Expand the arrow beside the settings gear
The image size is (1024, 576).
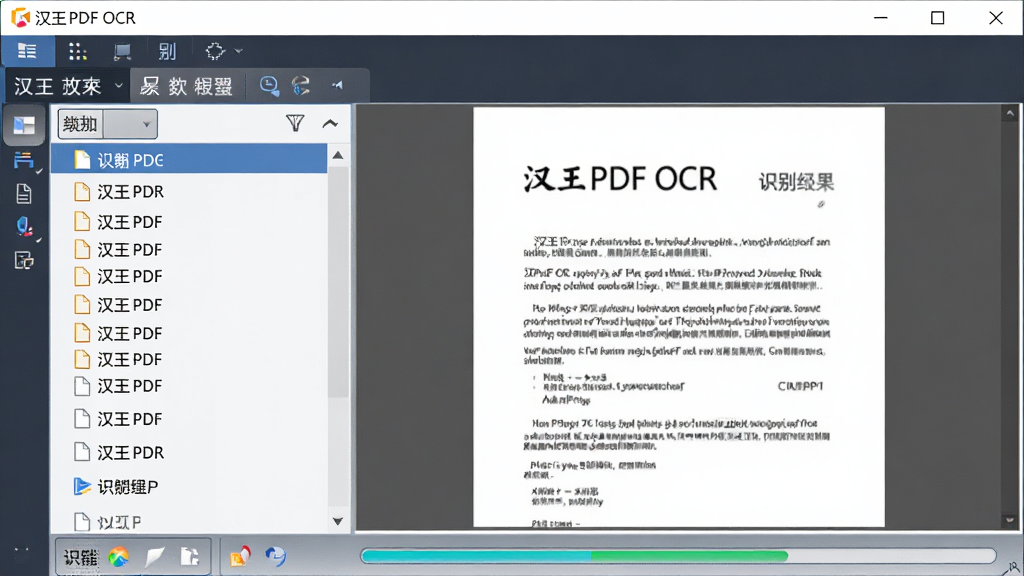[239, 51]
